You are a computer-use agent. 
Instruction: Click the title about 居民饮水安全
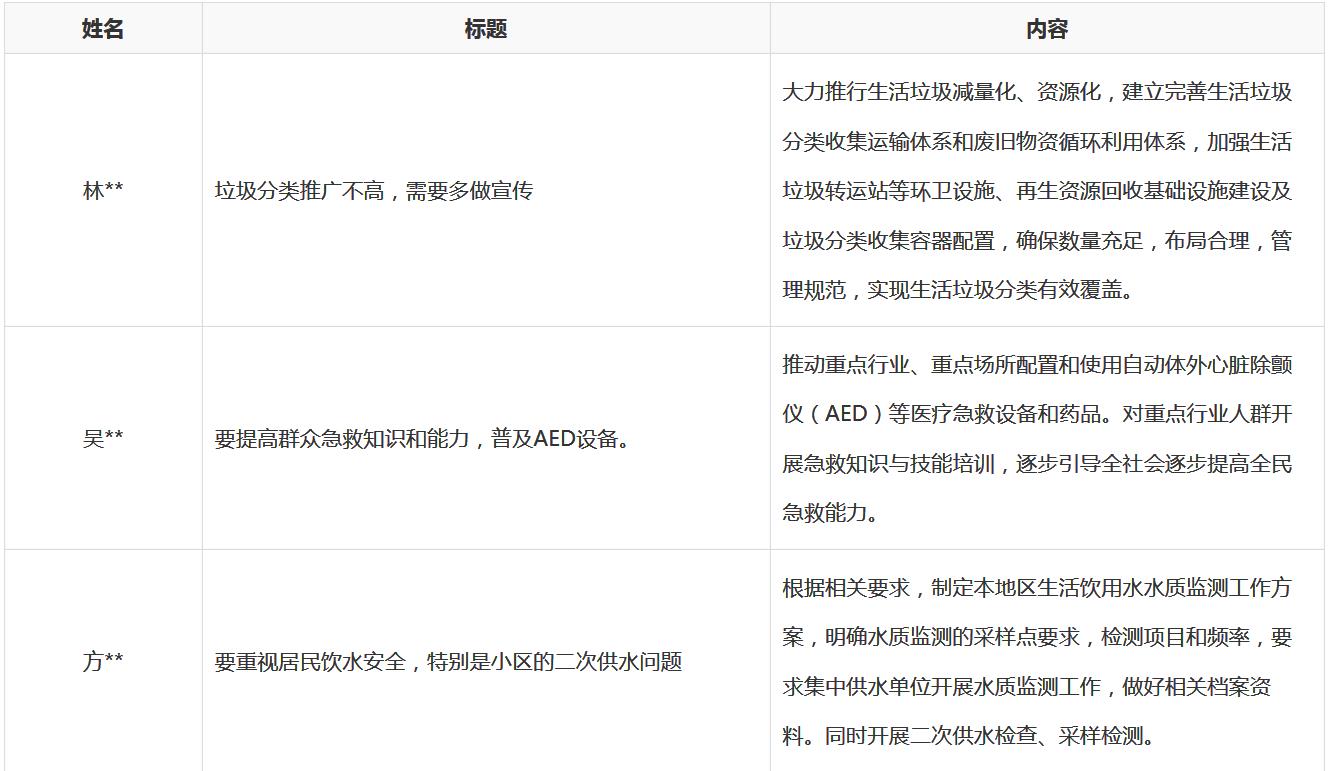pos(448,662)
